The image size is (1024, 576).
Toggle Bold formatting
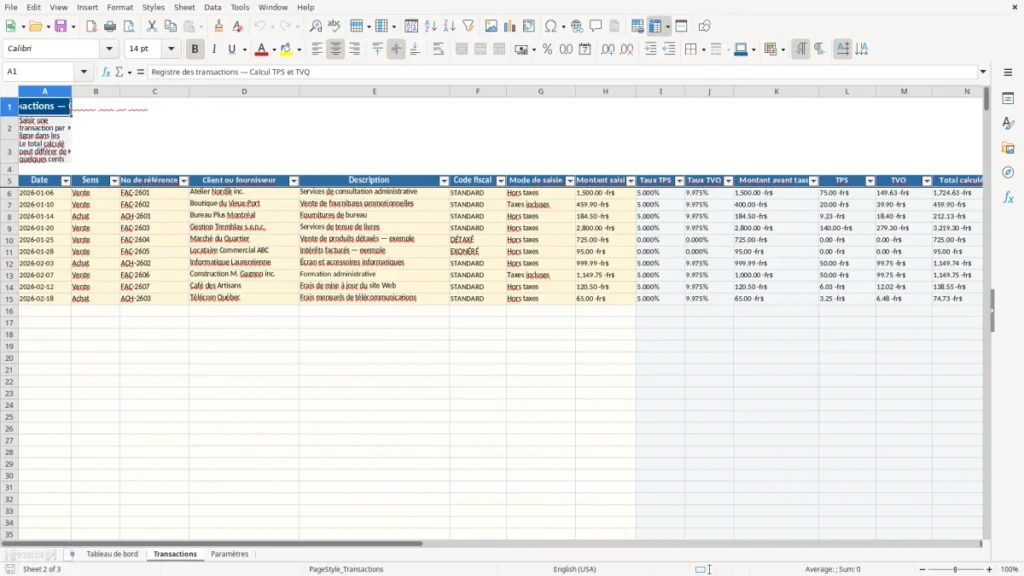pyautogui.click(x=195, y=49)
